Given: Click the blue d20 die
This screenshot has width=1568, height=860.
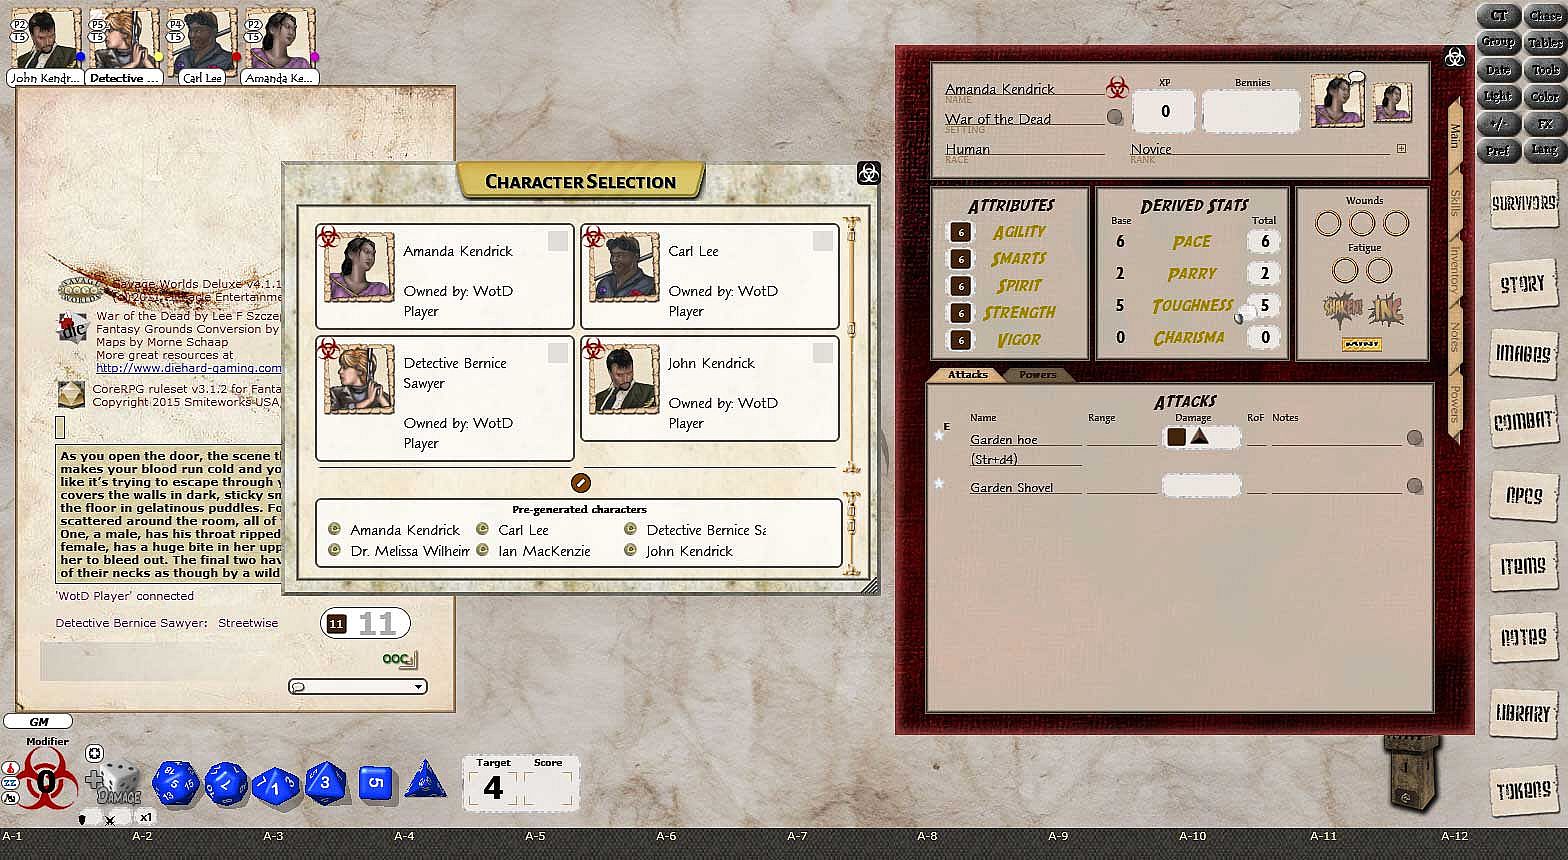Looking at the screenshot, I should pos(176,783).
